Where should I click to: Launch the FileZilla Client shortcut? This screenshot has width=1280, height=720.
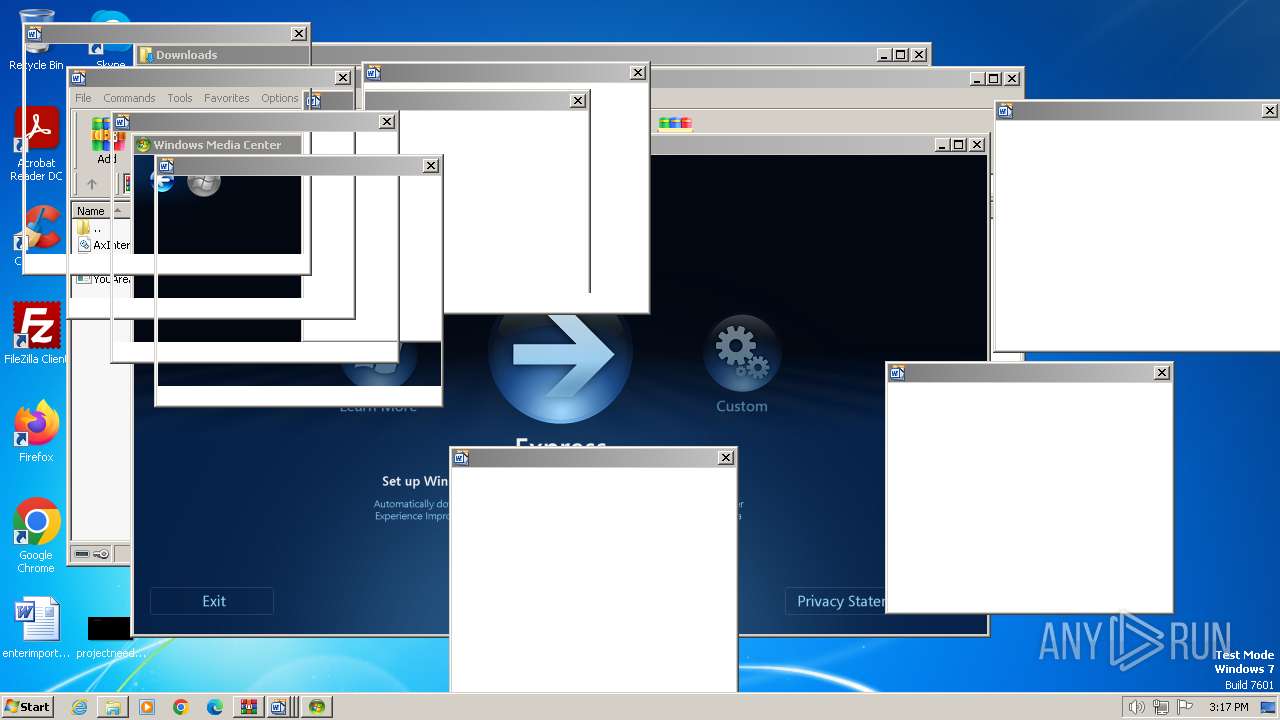click(36, 333)
